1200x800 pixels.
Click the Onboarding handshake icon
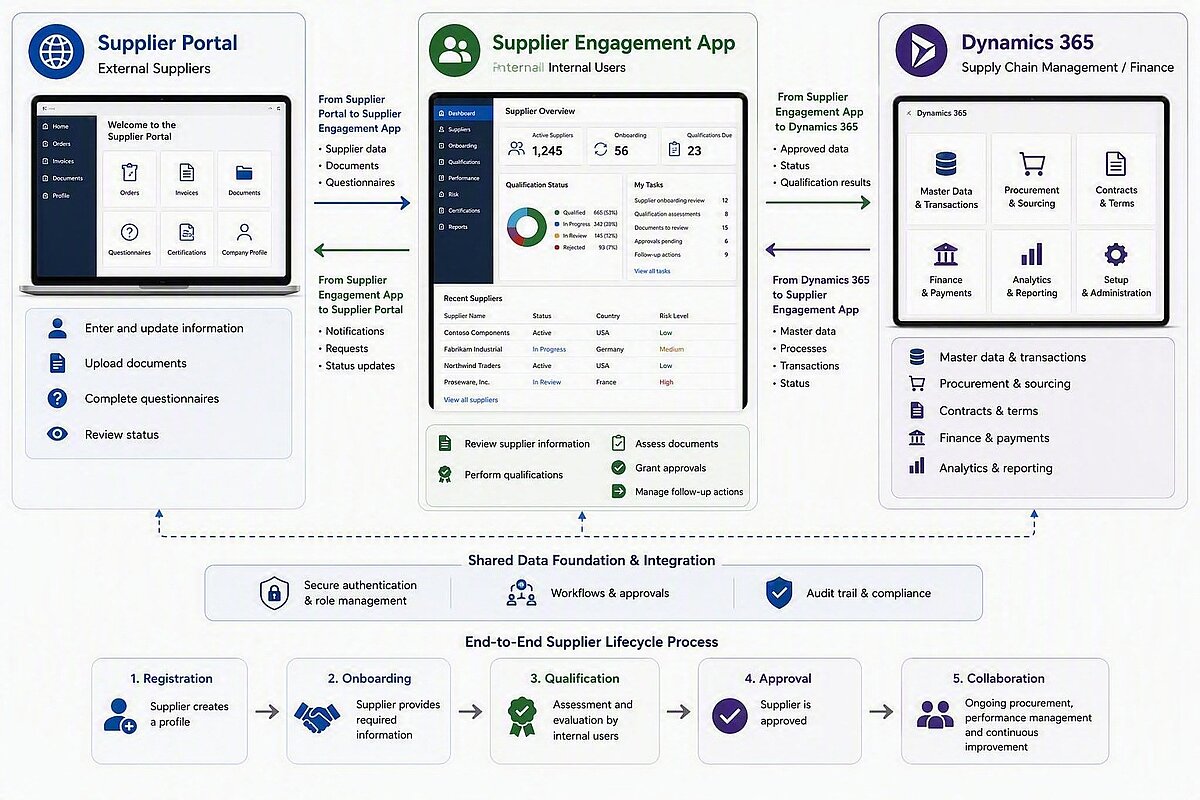317,716
